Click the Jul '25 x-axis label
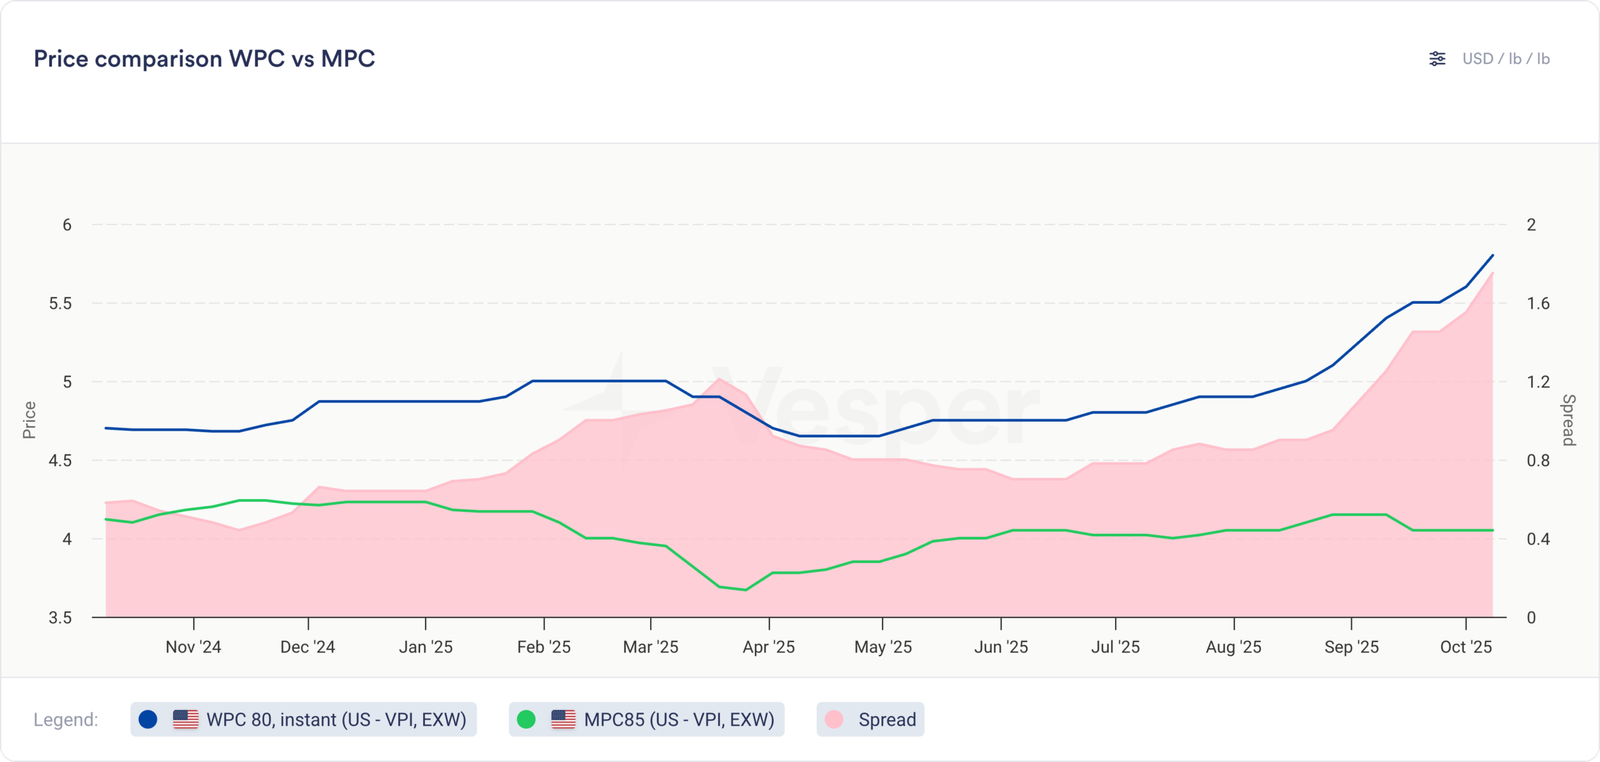 pyautogui.click(x=1115, y=647)
